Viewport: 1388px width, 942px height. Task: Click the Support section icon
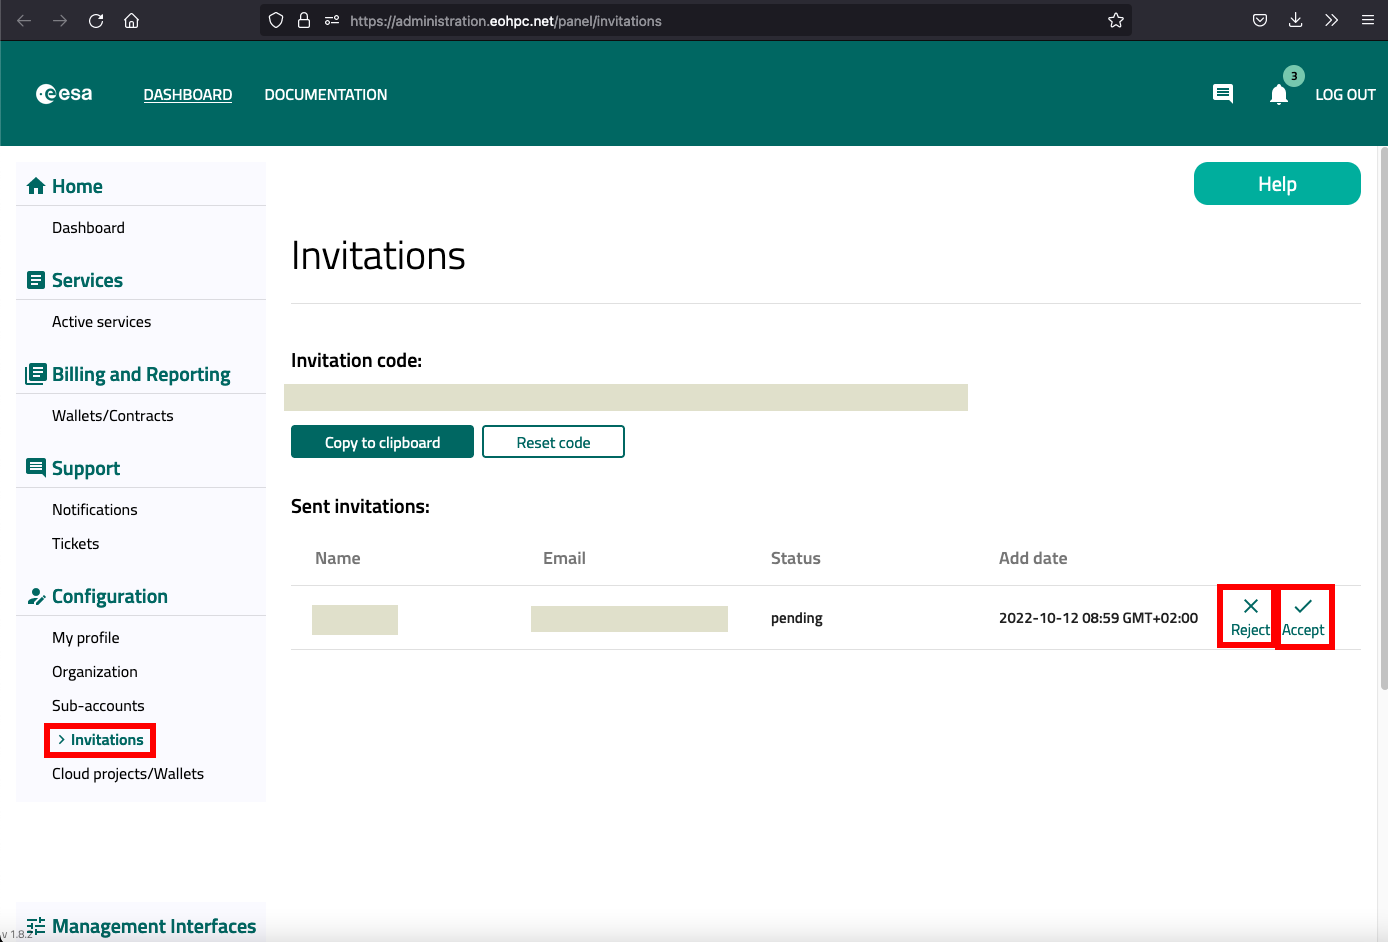(36, 467)
